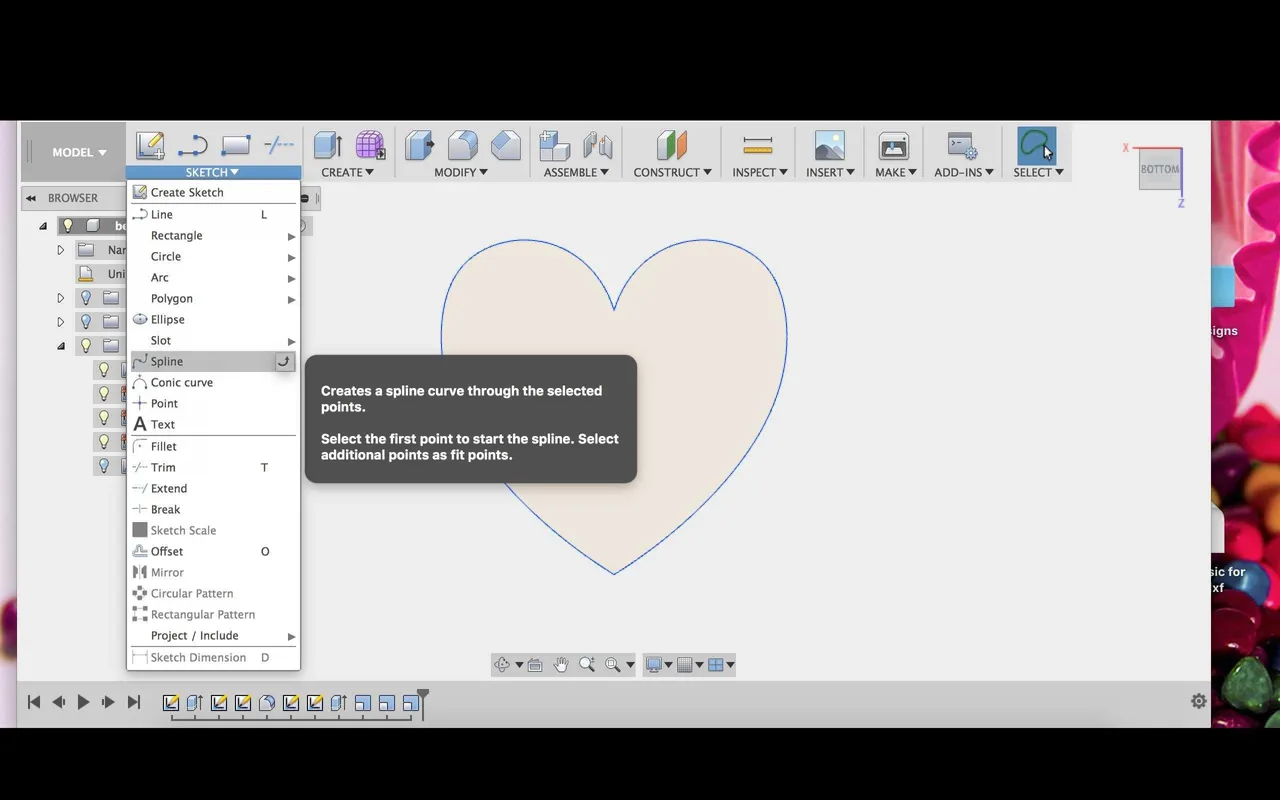Open the ASSEMBLE dropdown
This screenshot has height=800, width=1280.
576,172
